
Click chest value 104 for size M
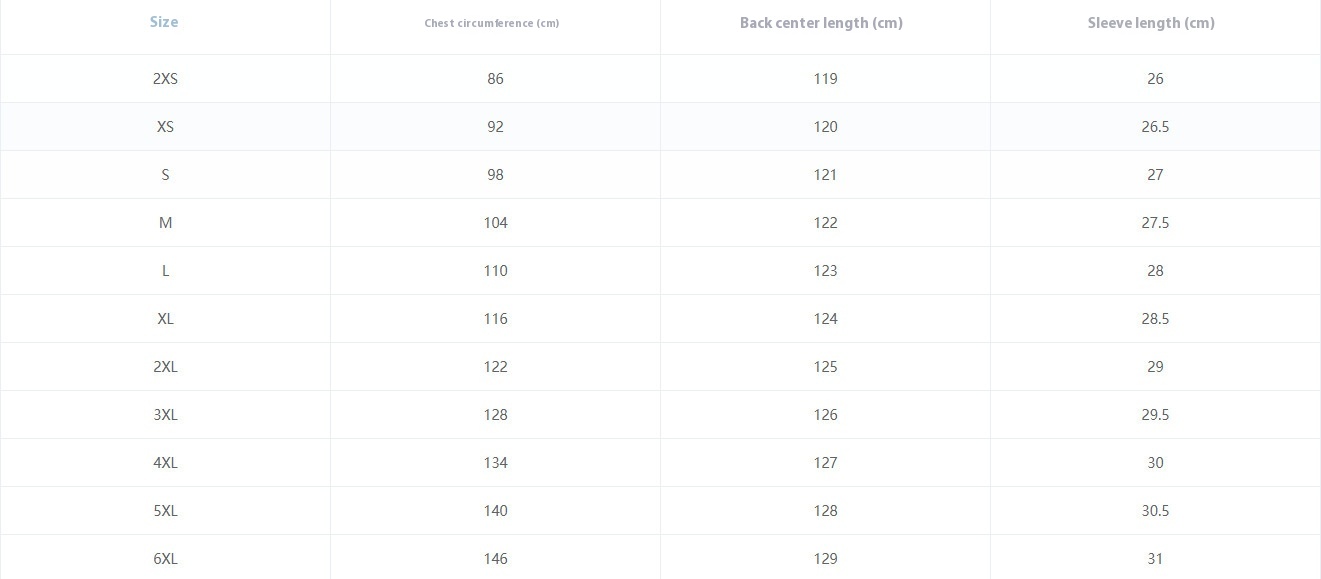(x=495, y=223)
